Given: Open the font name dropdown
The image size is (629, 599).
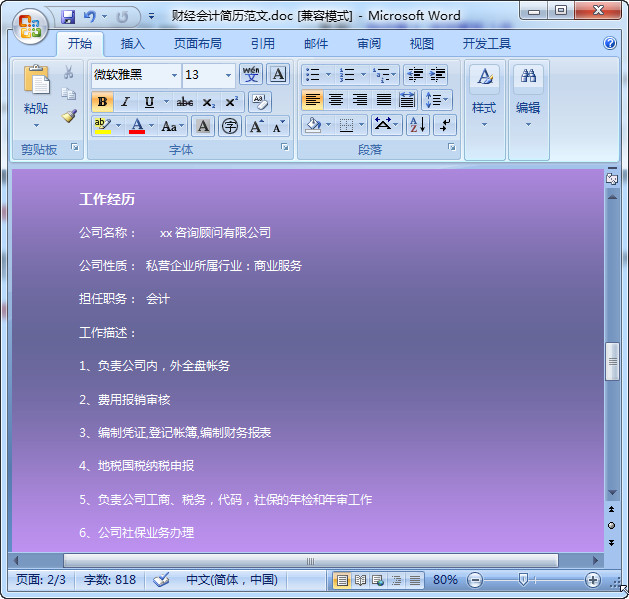Looking at the screenshot, I should (174, 75).
